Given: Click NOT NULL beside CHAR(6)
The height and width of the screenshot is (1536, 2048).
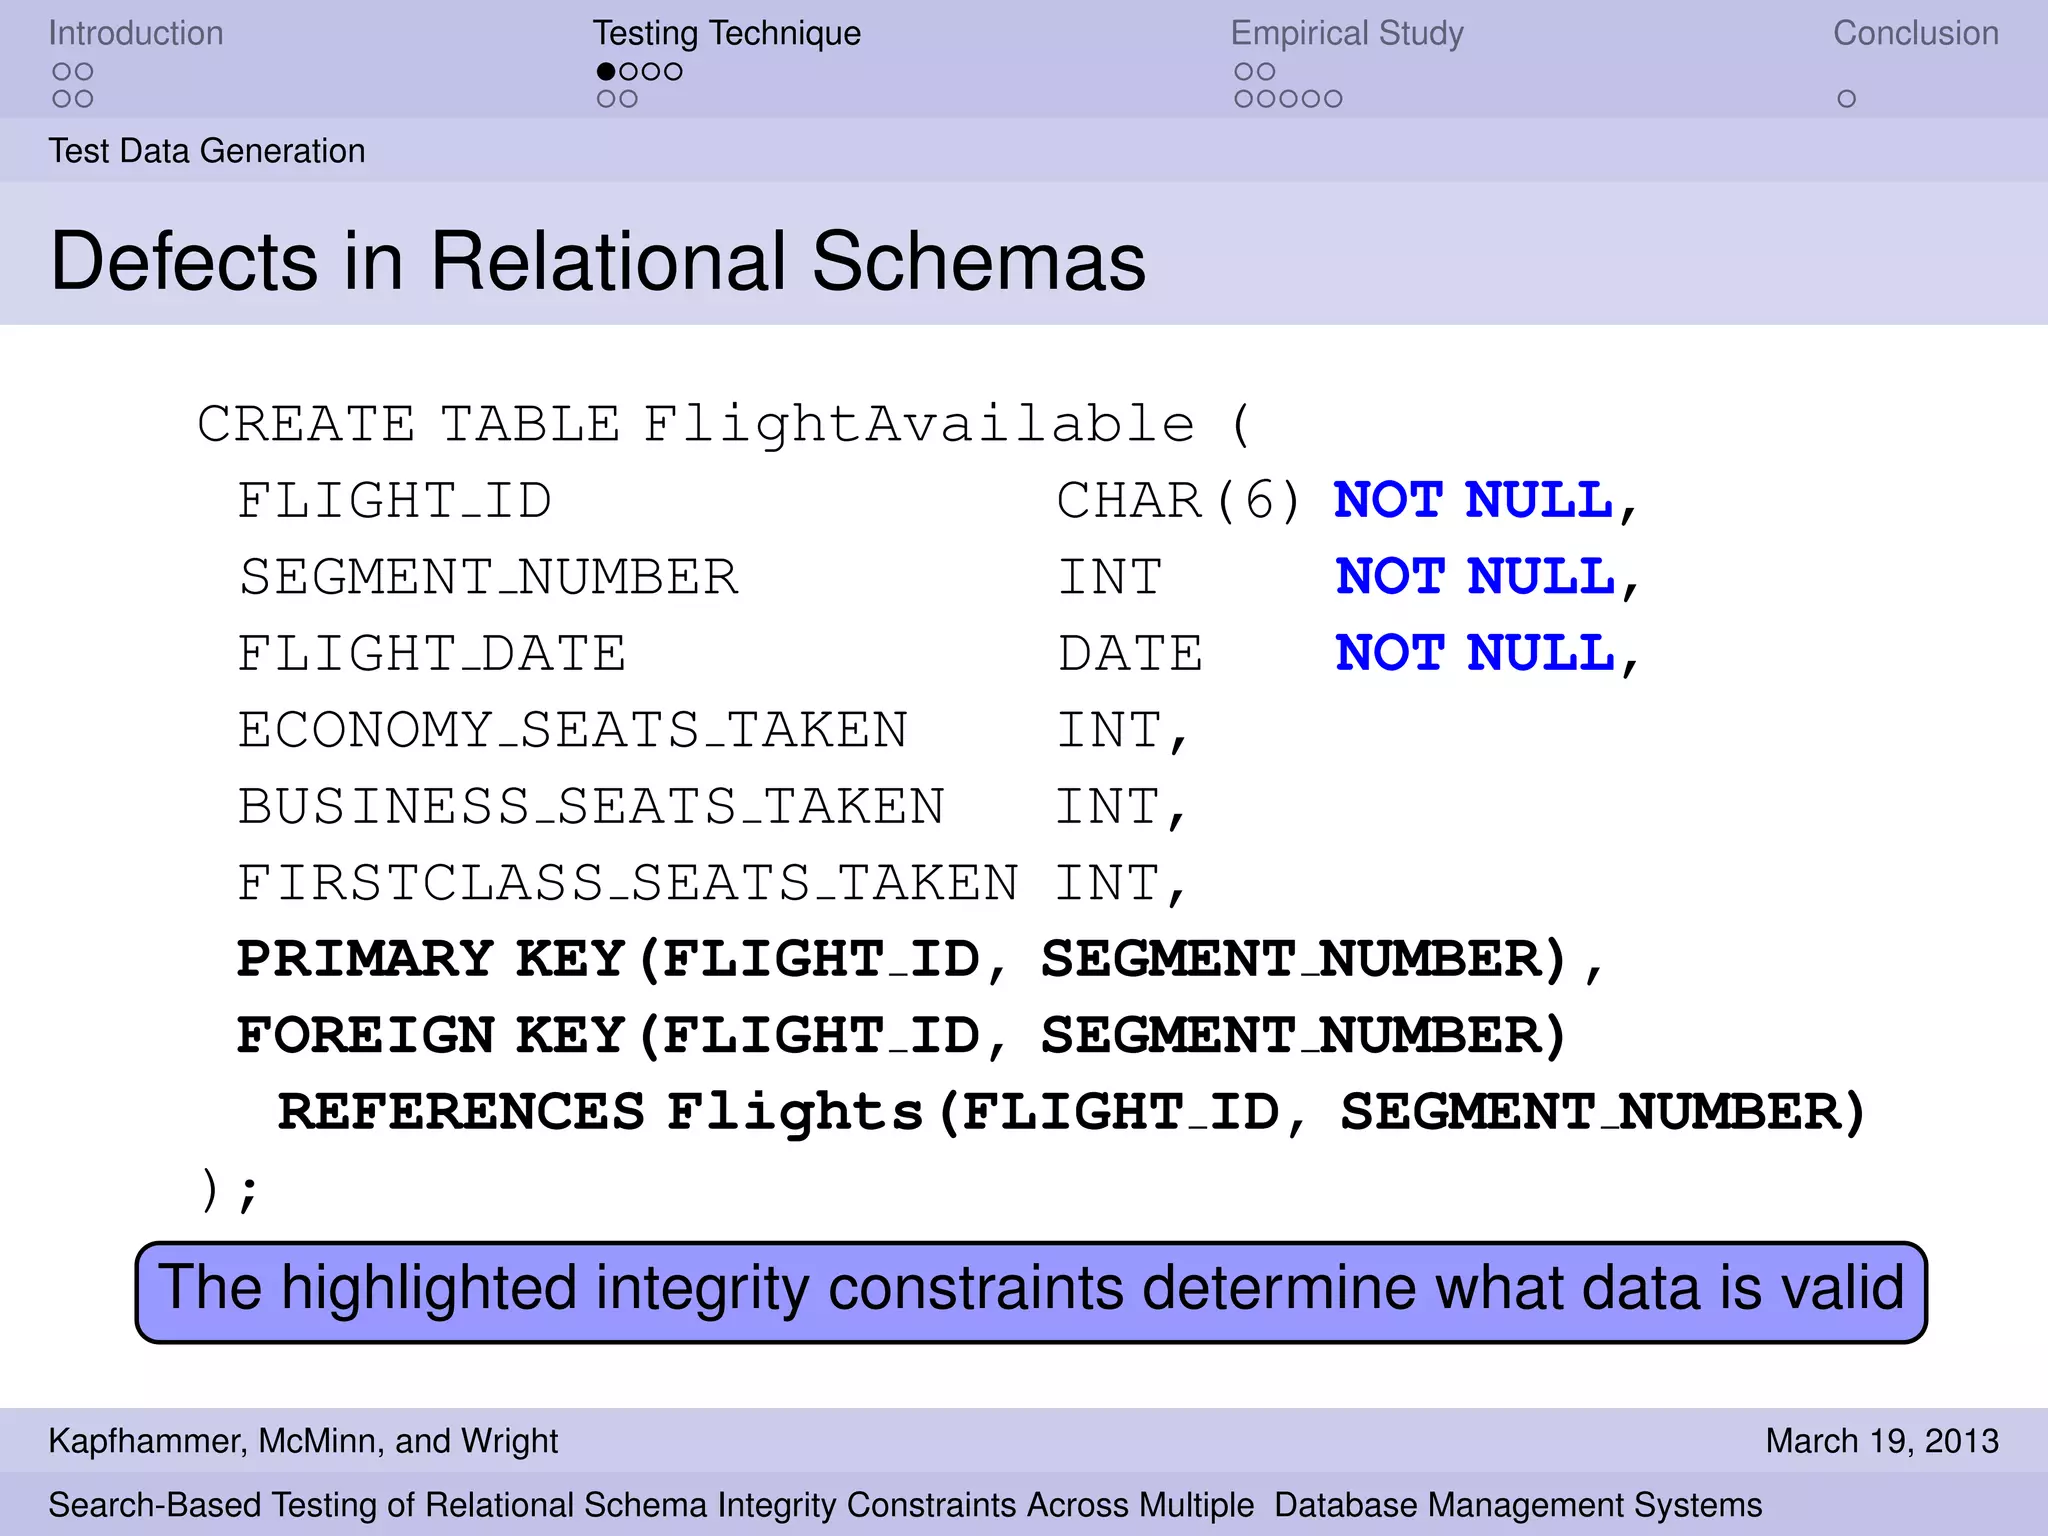Looking at the screenshot, I should [1474, 500].
